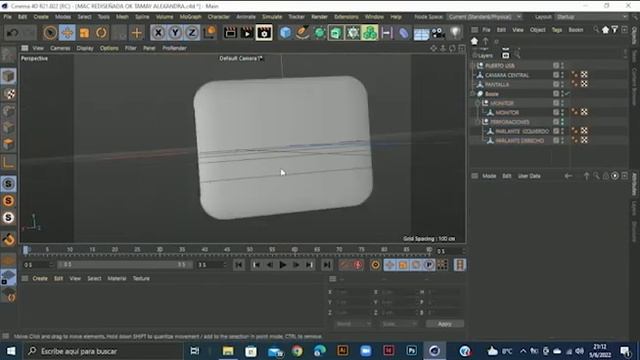
Task: Click the Object Manager filter funnel icon
Action: tap(615, 30)
